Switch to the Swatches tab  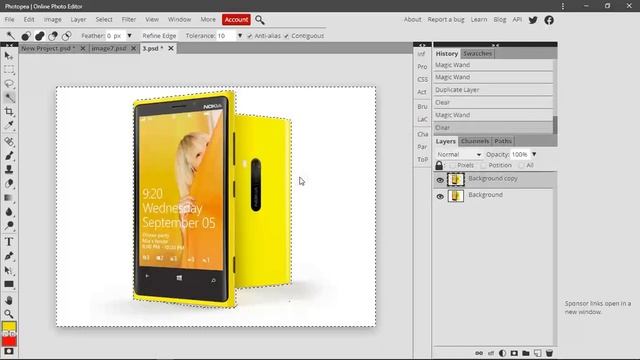tap(477, 53)
